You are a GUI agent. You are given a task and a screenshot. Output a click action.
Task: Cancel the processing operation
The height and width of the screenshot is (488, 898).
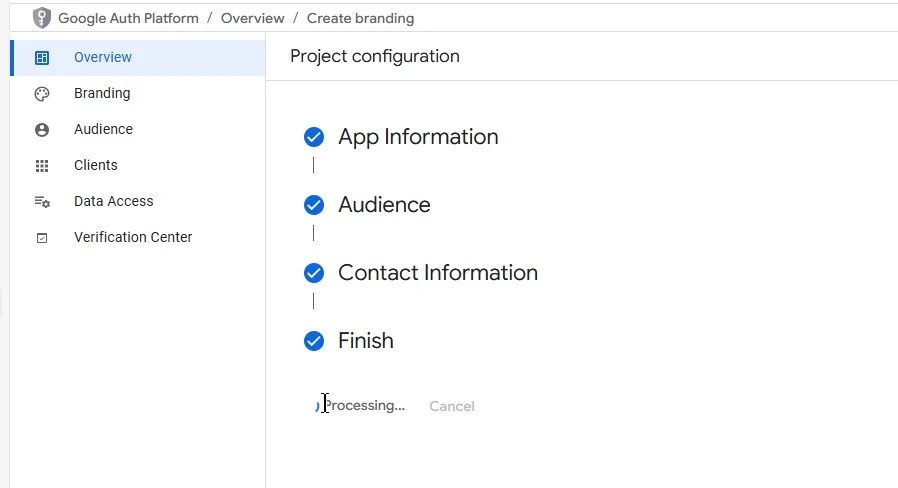click(452, 406)
